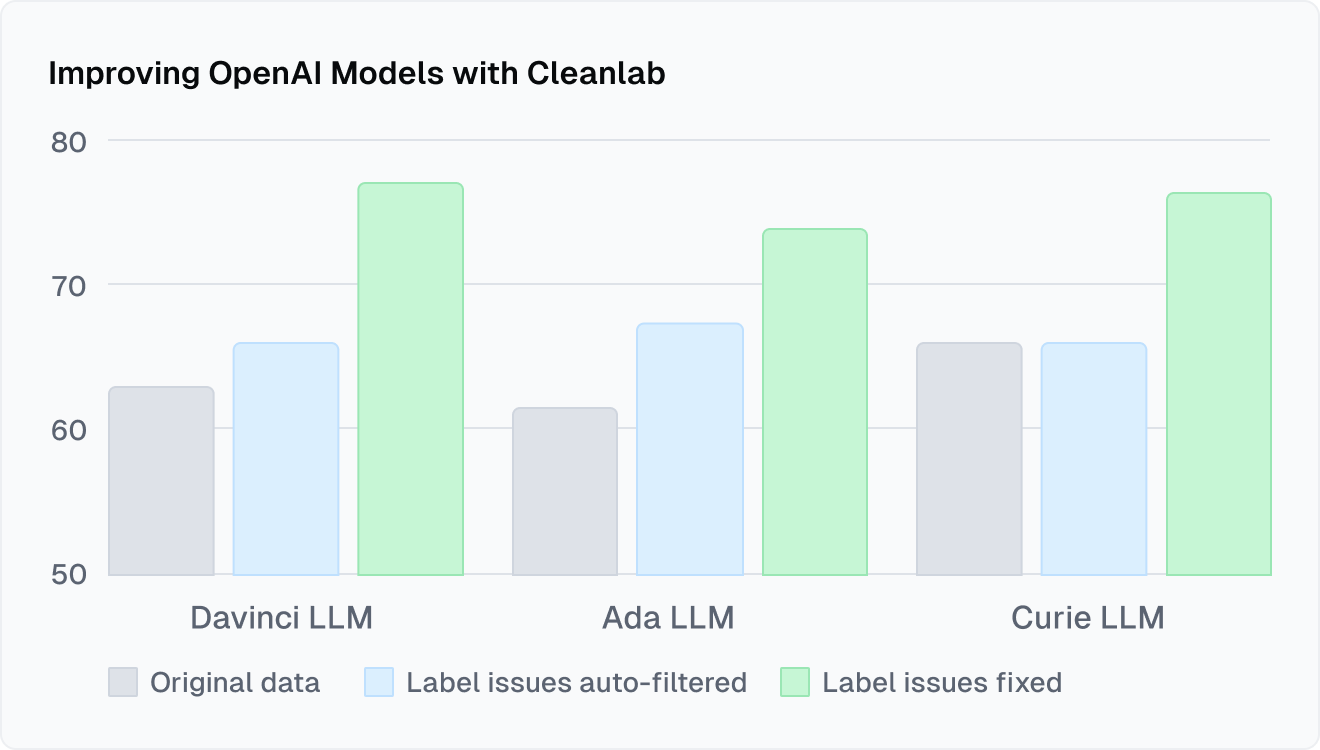Toggle the Label issues fixed legend text

(941, 683)
